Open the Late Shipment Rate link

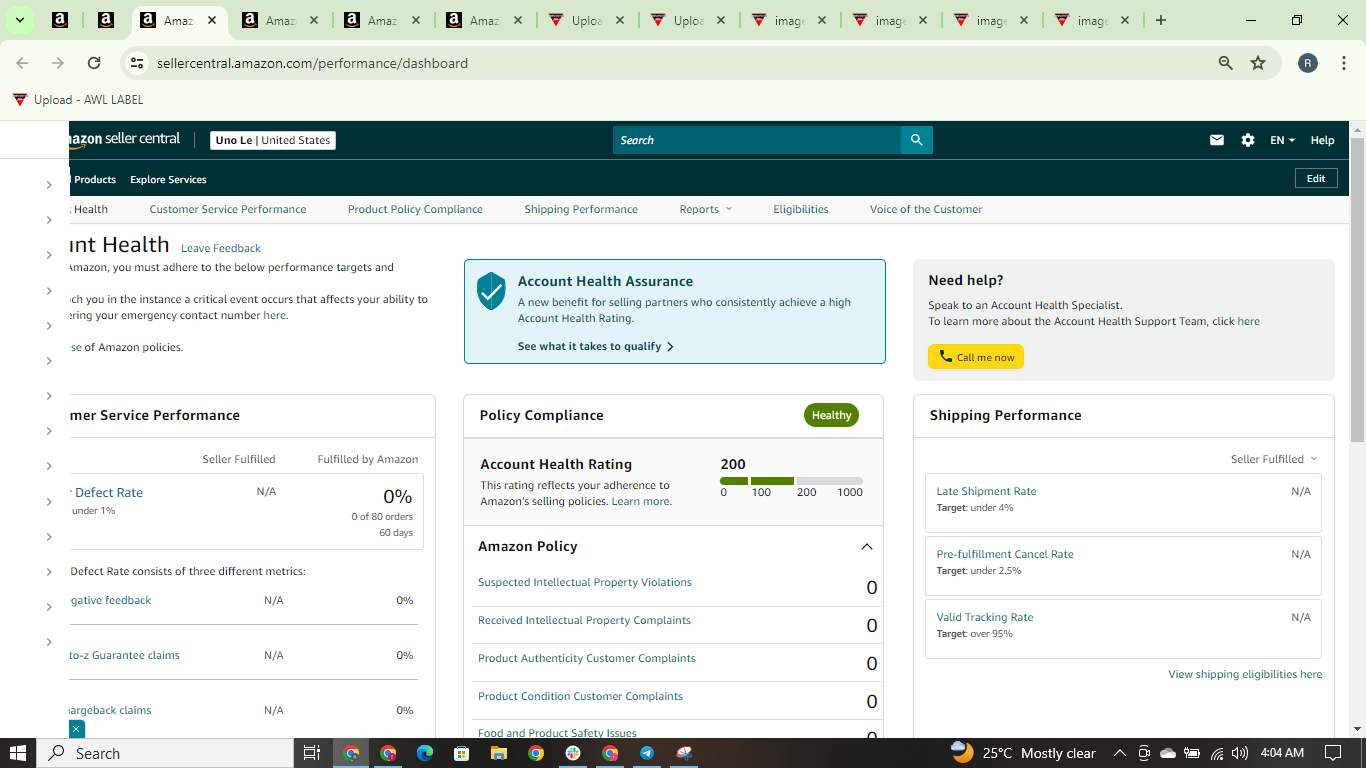(986, 491)
